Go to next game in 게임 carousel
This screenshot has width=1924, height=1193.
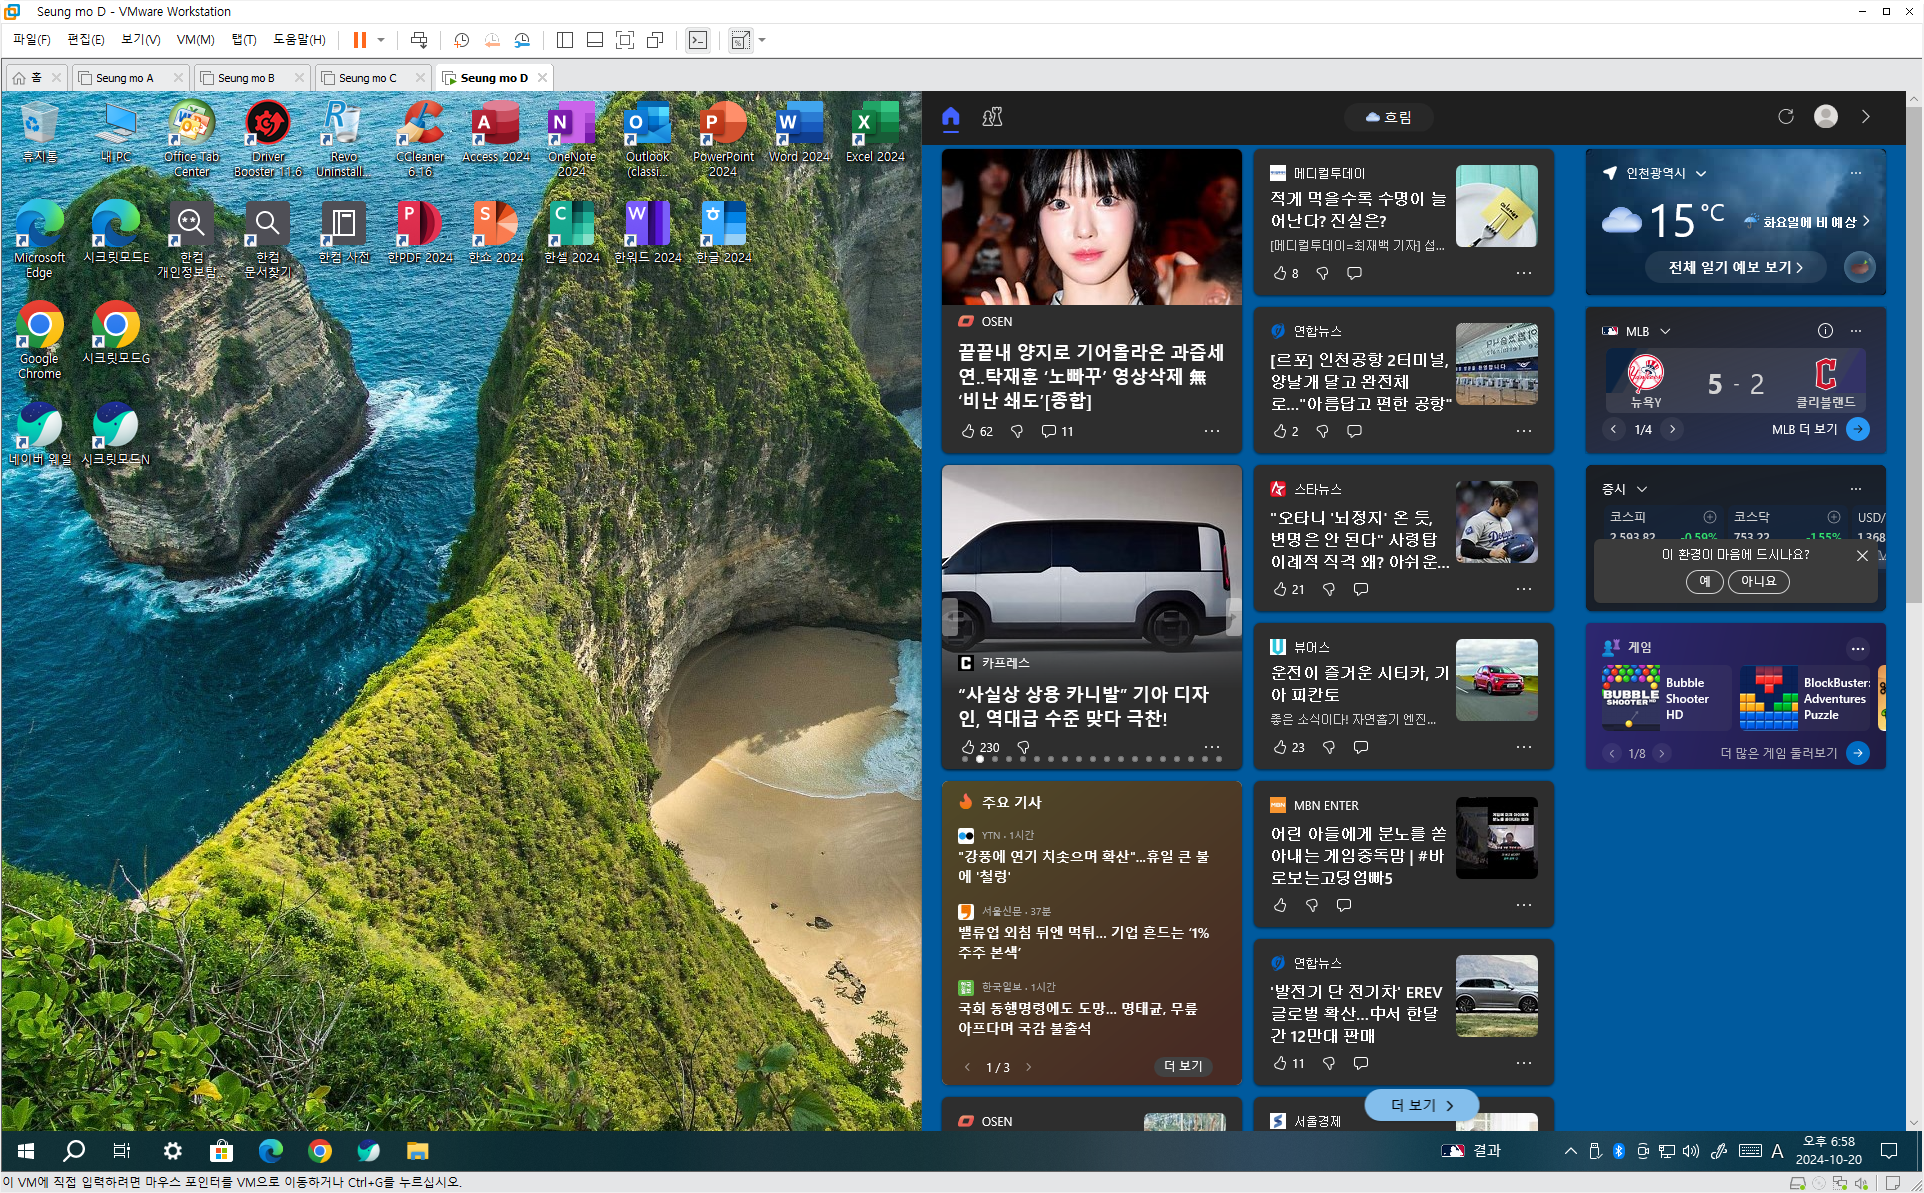click(x=1662, y=754)
